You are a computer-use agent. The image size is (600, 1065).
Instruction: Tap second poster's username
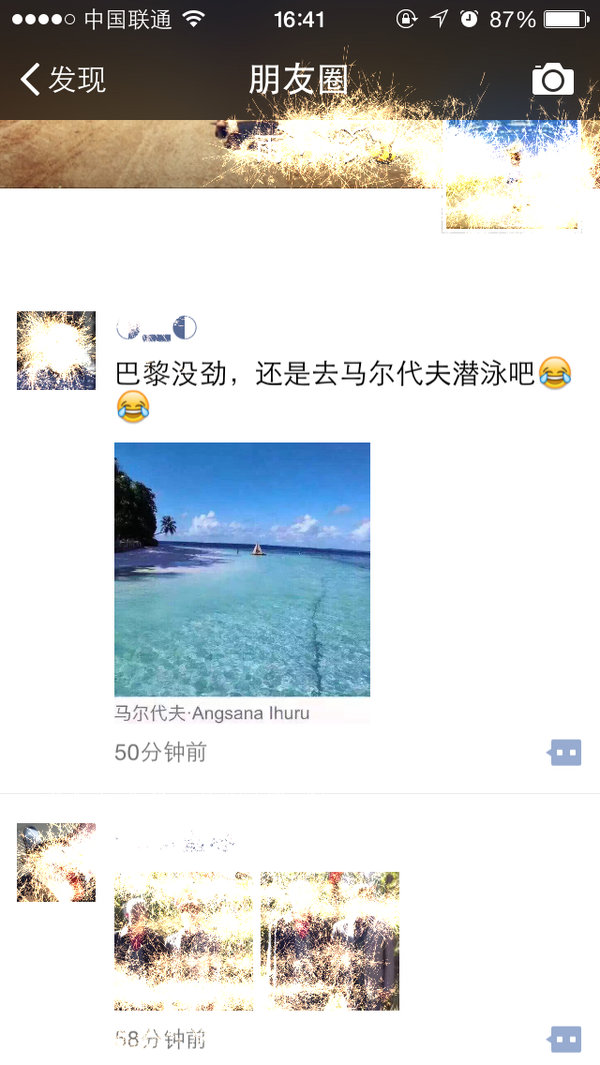pos(175,844)
